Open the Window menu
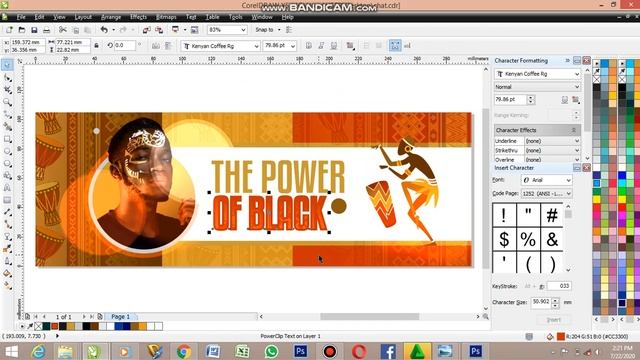Viewport: 640px width, 360px height. pos(262,17)
